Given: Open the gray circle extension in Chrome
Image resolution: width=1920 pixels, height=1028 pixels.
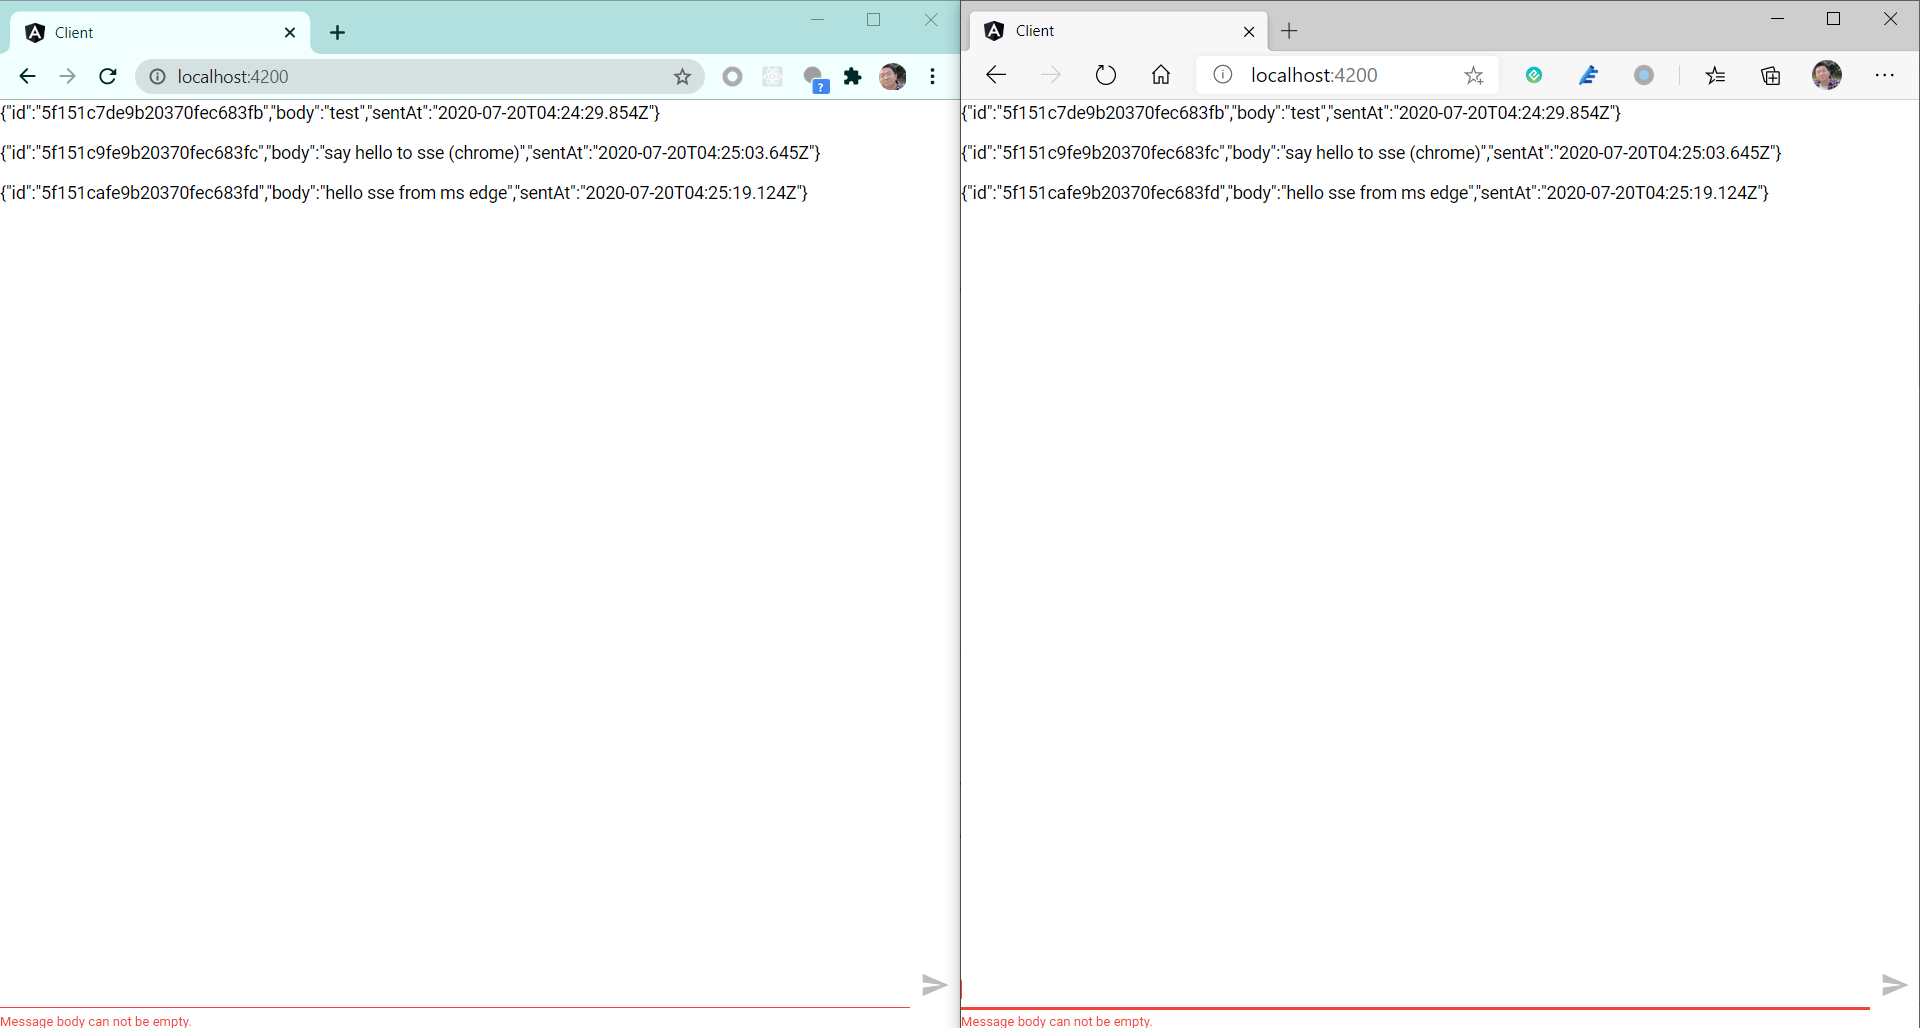Looking at the screenshot, I should 732,77.
